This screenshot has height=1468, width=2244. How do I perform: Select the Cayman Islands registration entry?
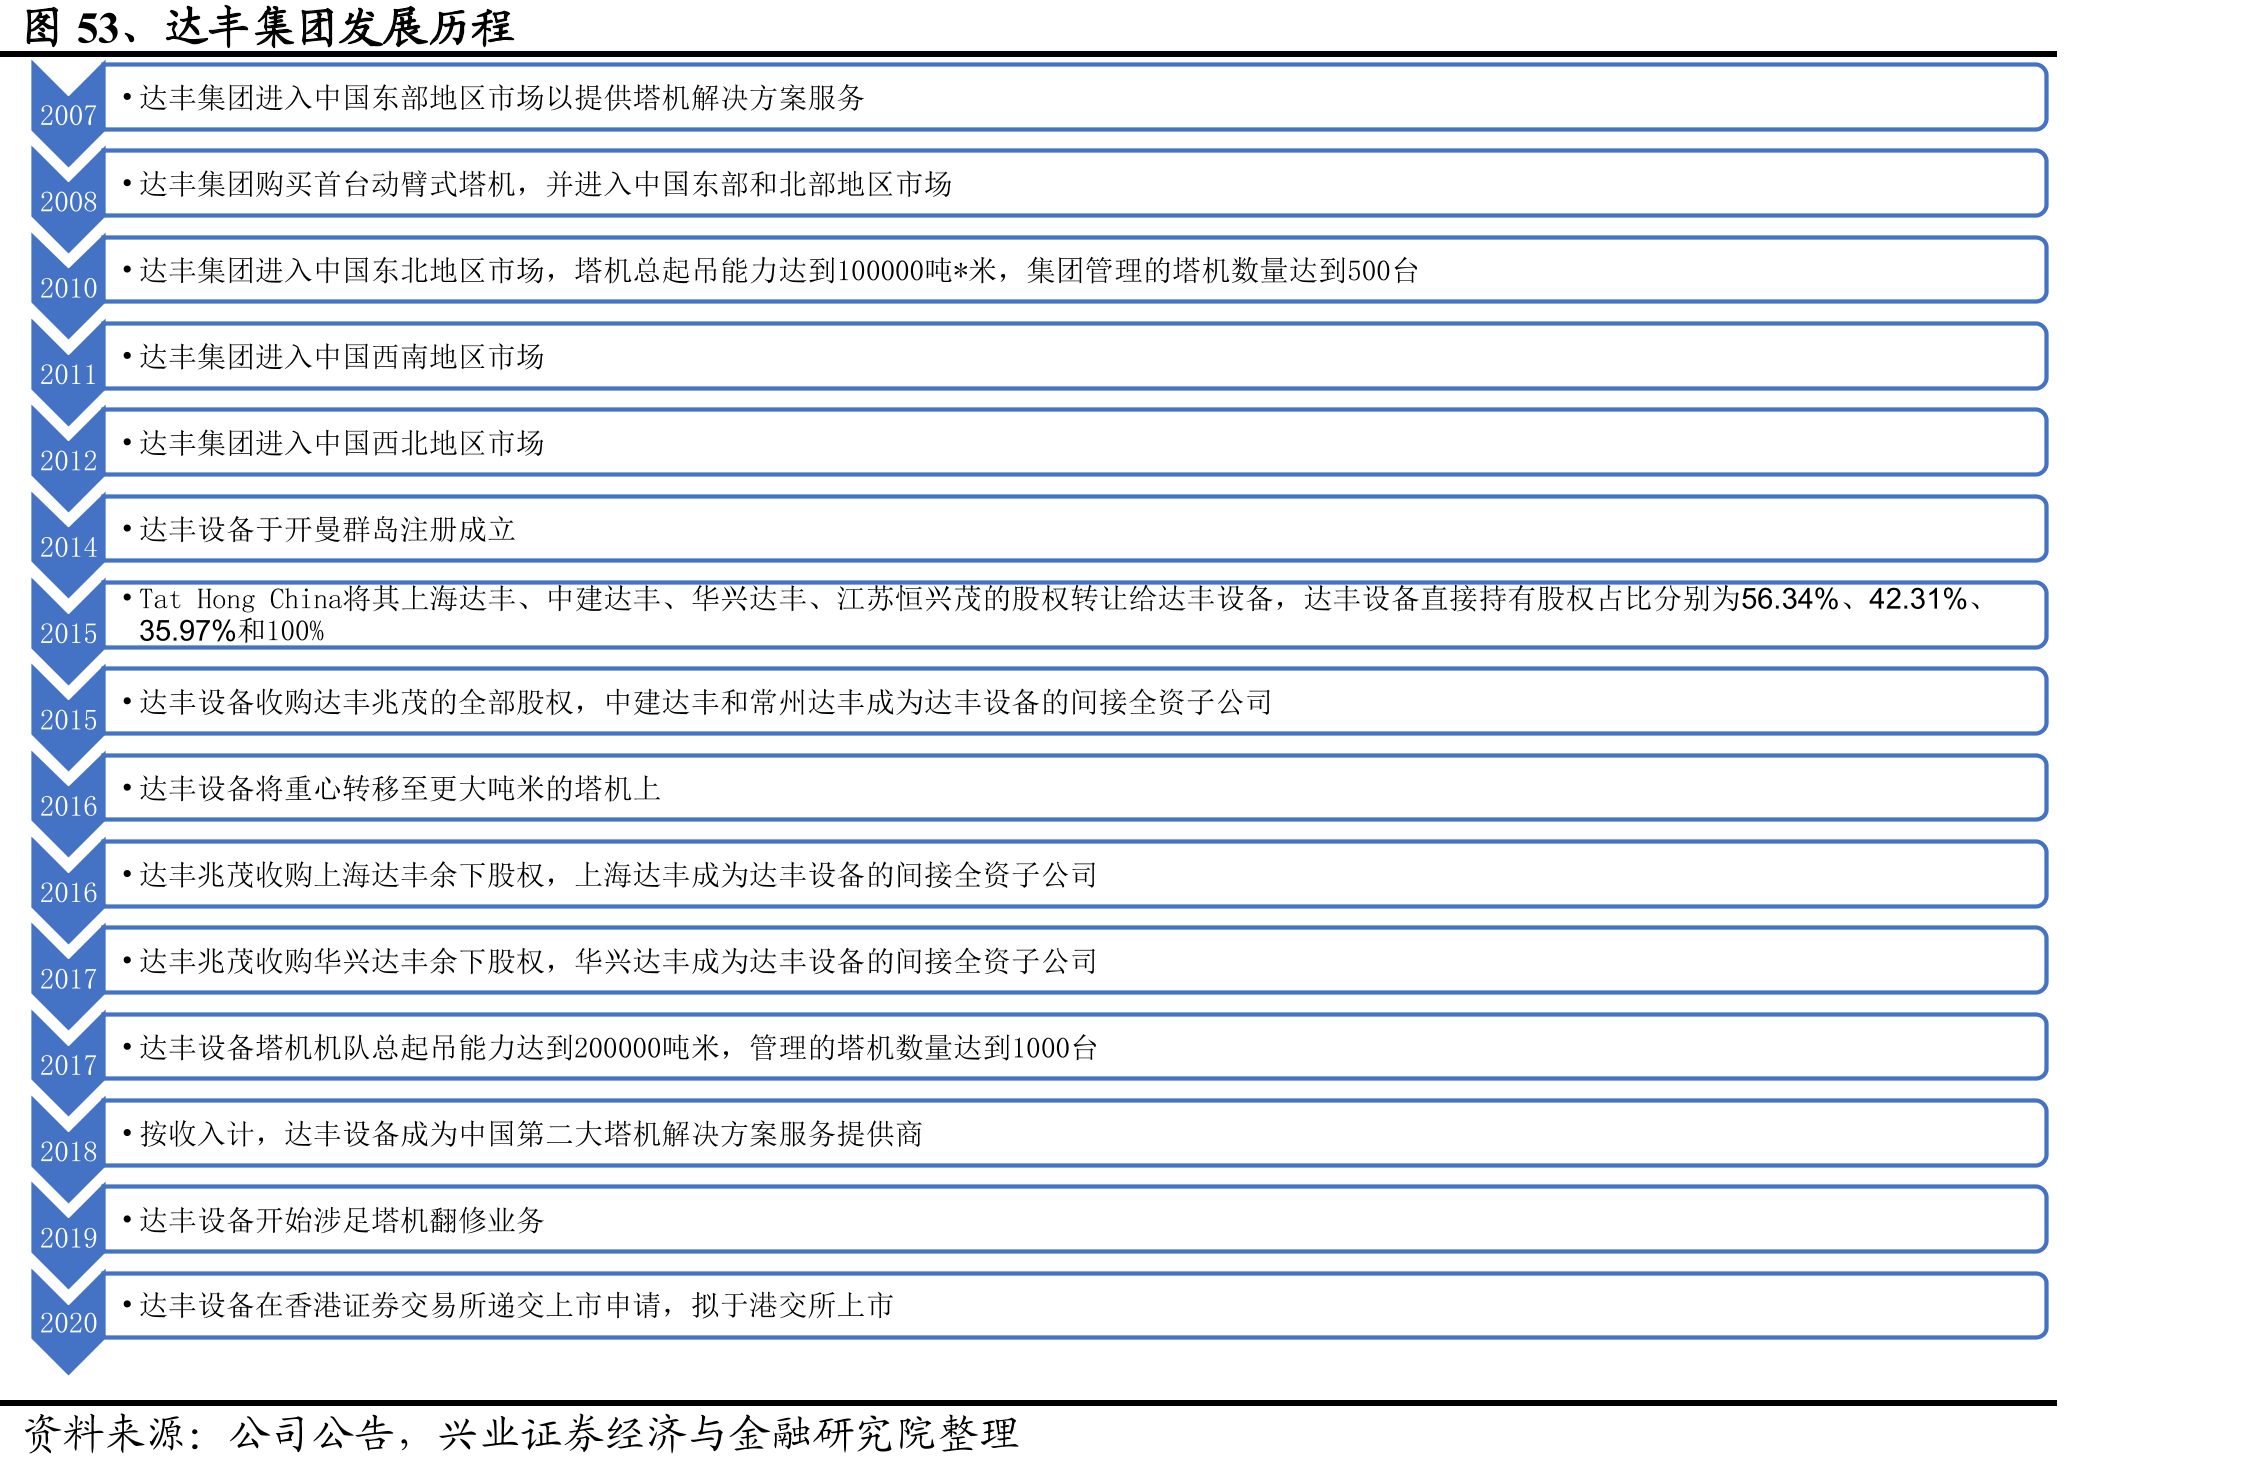(x=1076, y=529)
